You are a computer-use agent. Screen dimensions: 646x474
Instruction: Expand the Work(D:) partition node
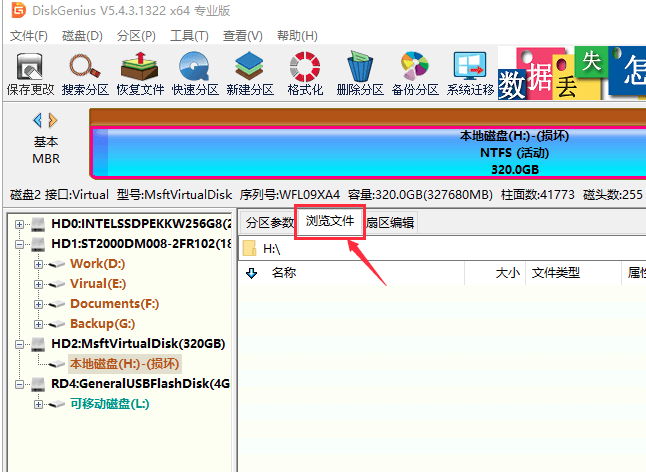(x=38, y=264)
